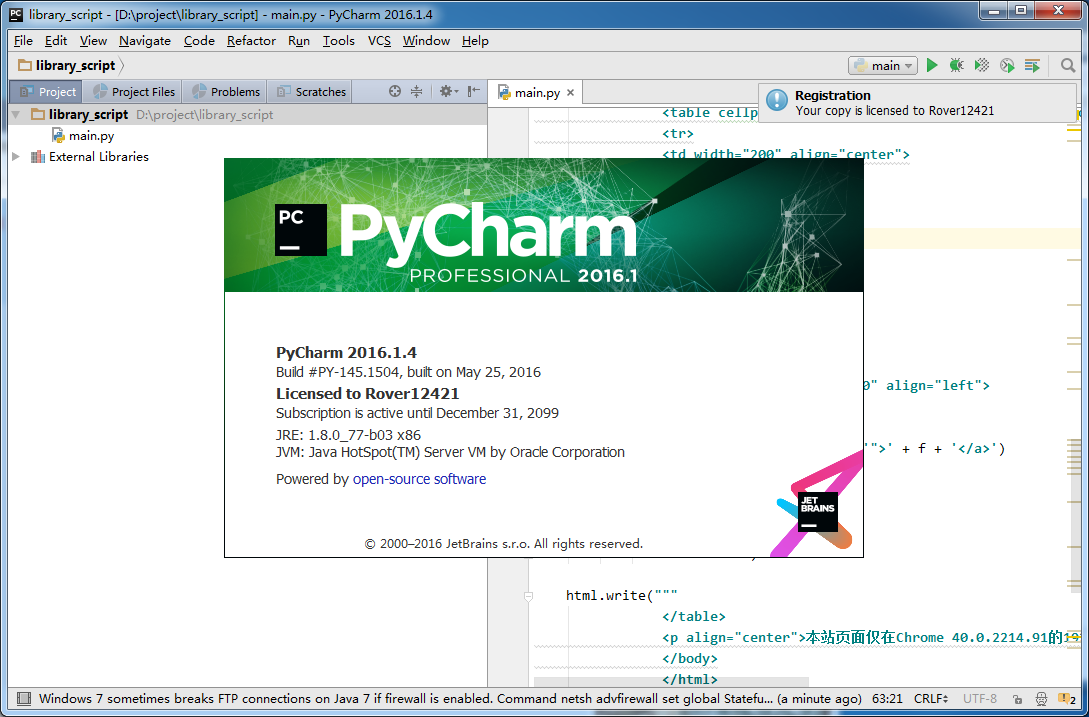Hide the Project tool window icon
This screenshot has height=717, width=1089.
[x=474, y=91]
